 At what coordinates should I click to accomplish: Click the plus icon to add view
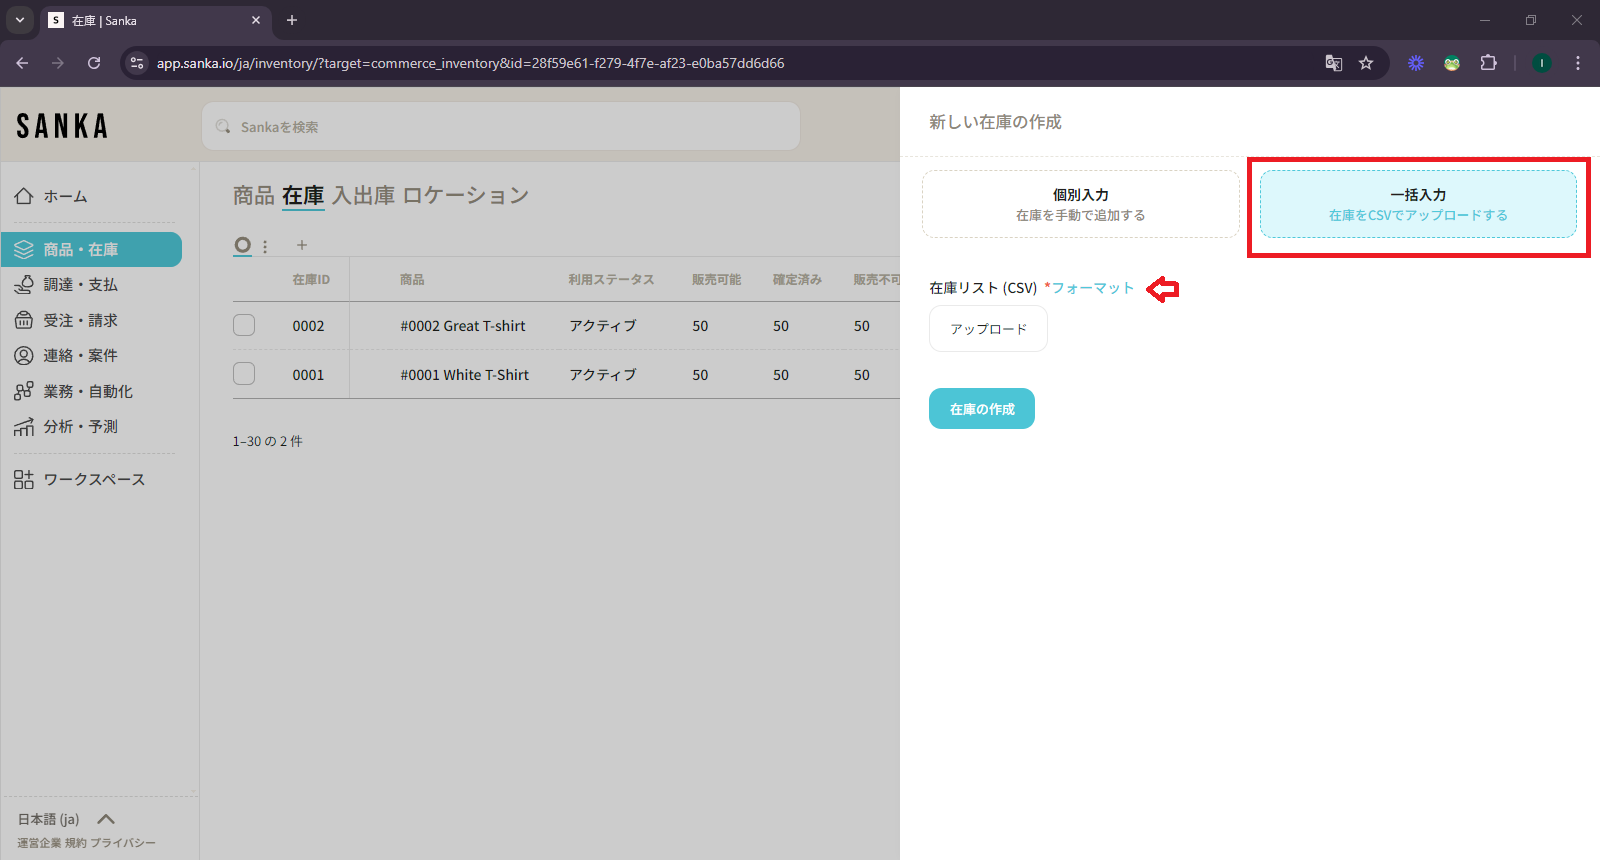tap(301, 245)
